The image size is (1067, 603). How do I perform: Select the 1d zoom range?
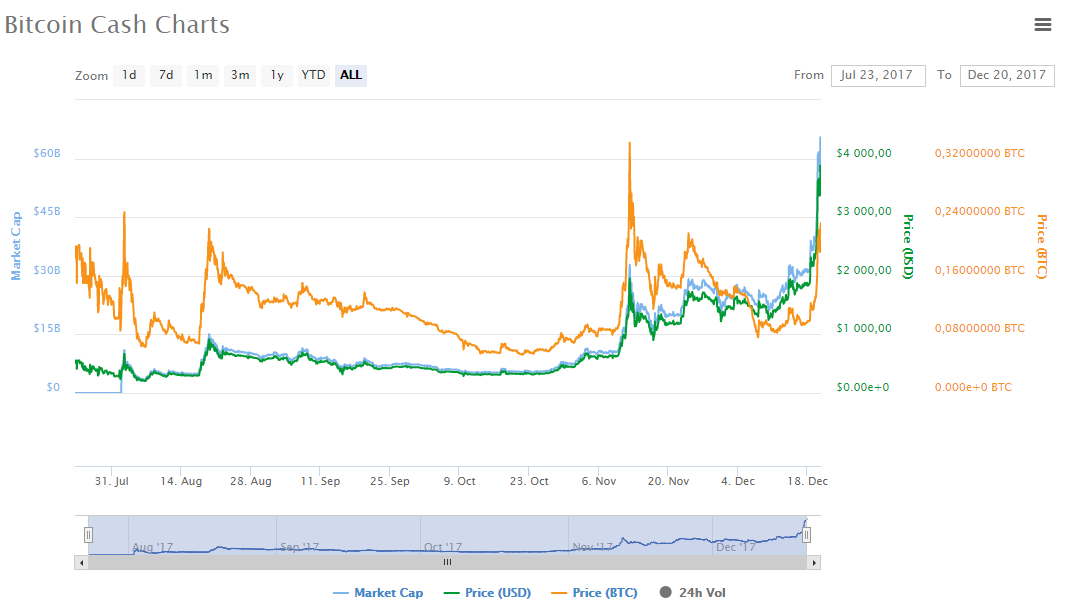point(129,75)
